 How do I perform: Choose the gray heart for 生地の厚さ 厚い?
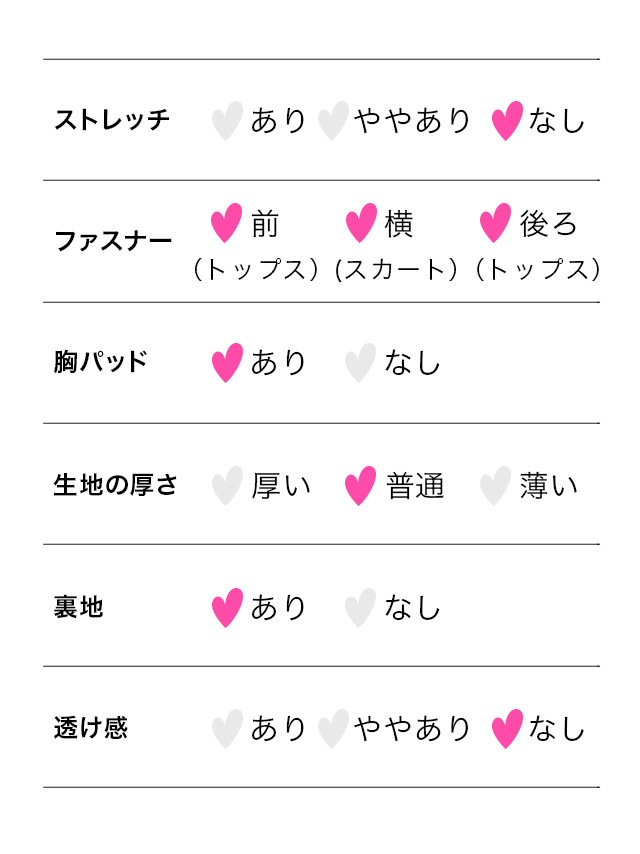(227, 486)
